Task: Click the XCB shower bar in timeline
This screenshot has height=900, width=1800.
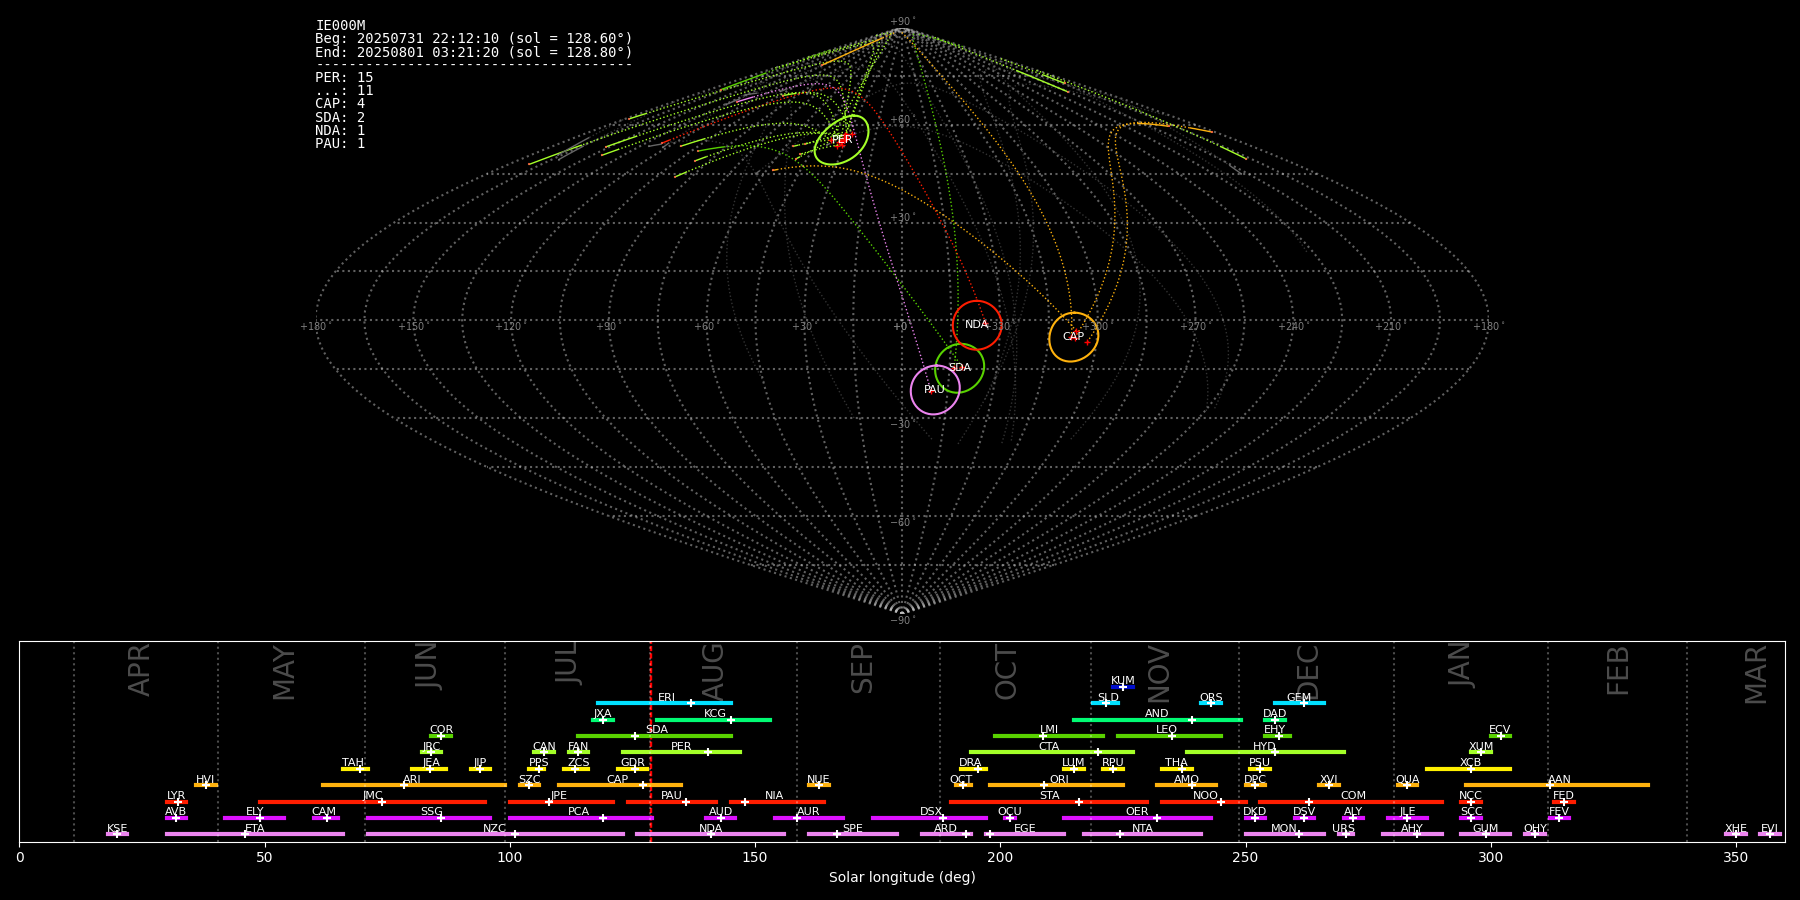Action: pos(1468,769)
